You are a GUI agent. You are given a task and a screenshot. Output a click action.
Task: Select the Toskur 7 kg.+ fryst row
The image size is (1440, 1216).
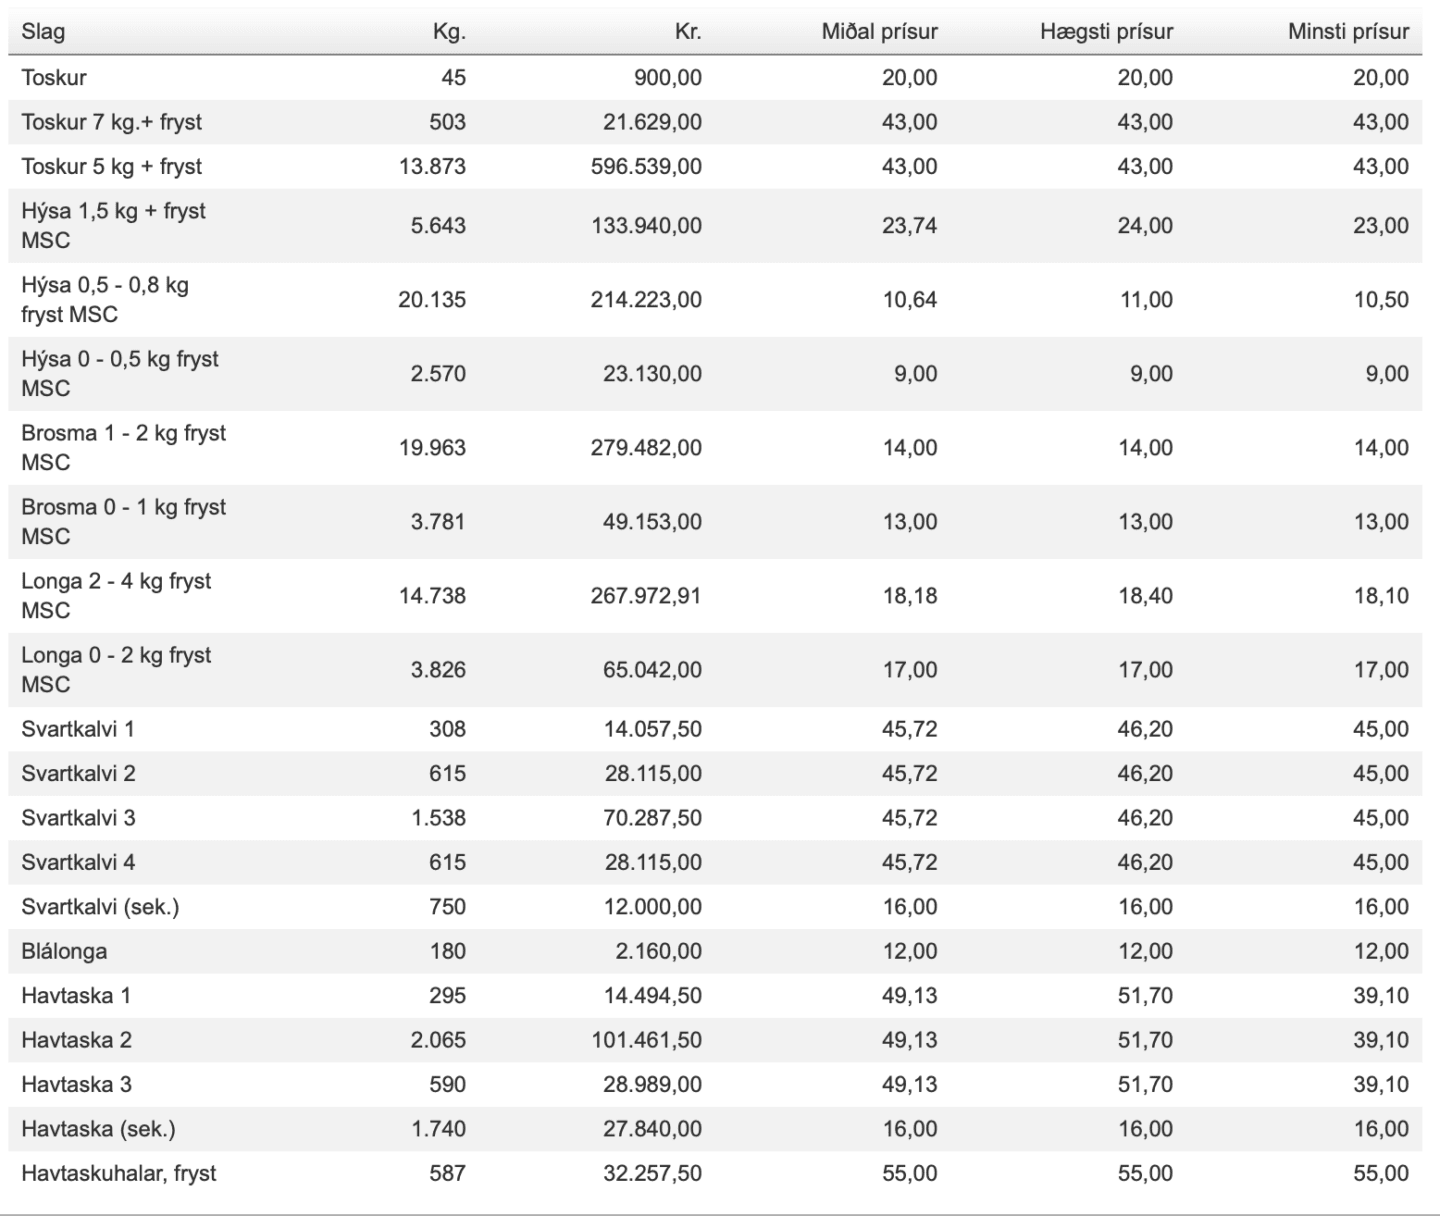(x=111, y=122)
